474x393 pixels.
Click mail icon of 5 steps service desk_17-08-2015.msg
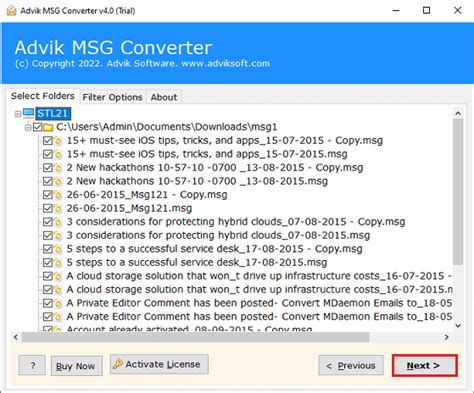click(58, 263)
